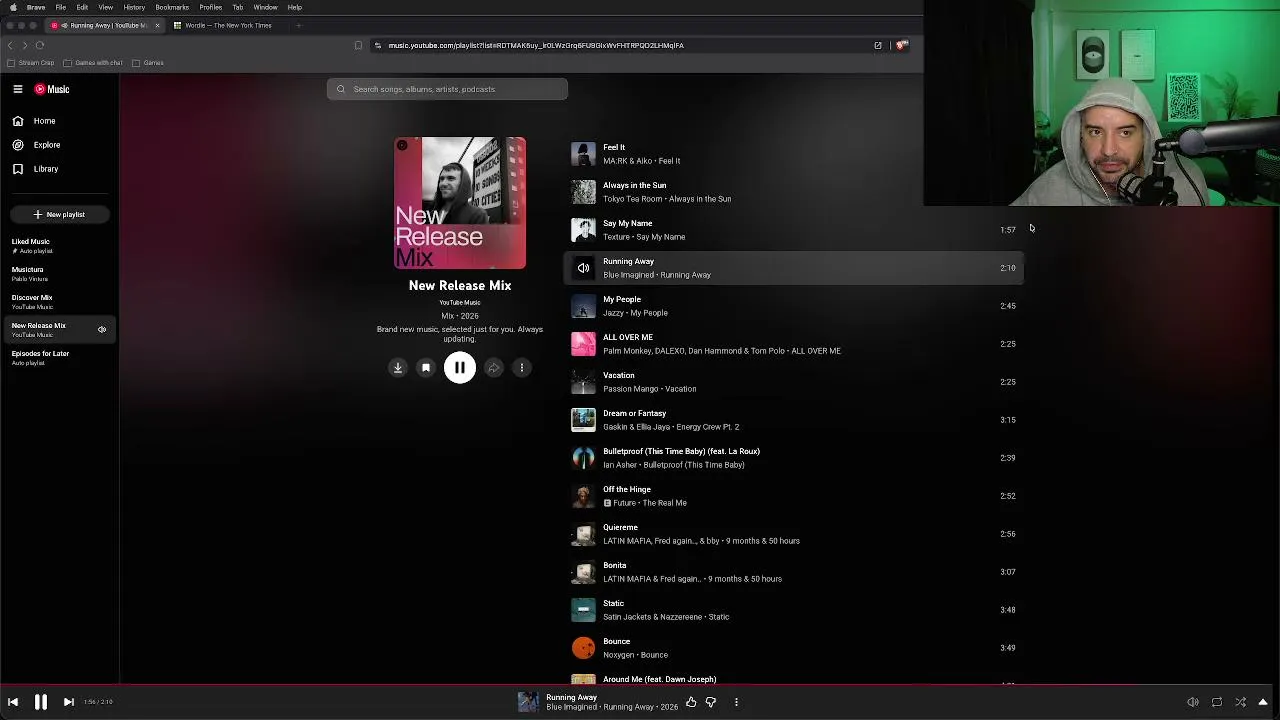1280x720 pixels.
Task: Like the current song with thumbs up
Action: 691,702
